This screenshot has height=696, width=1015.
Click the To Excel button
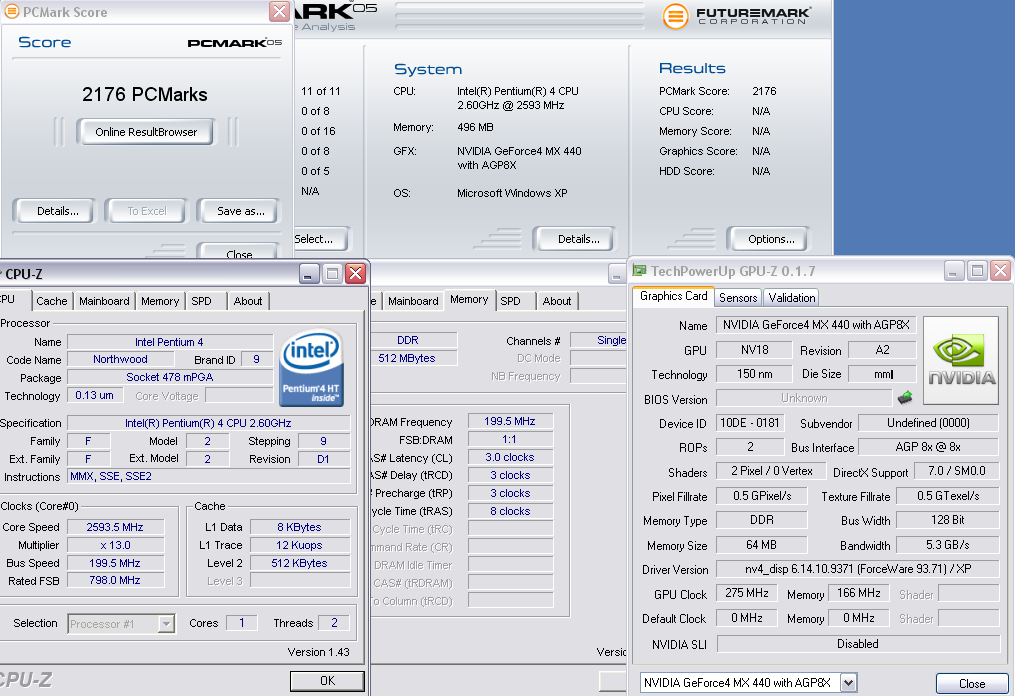pyautogui.click(x=146, y=211)
